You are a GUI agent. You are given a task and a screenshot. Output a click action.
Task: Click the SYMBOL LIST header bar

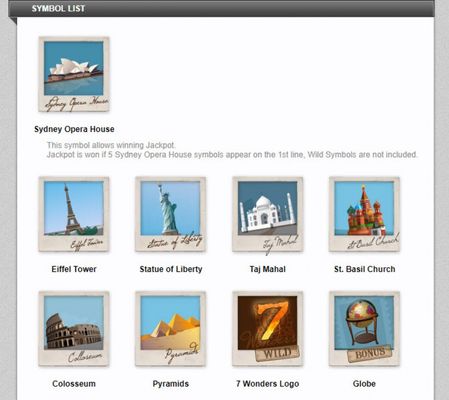coord(221,8)
